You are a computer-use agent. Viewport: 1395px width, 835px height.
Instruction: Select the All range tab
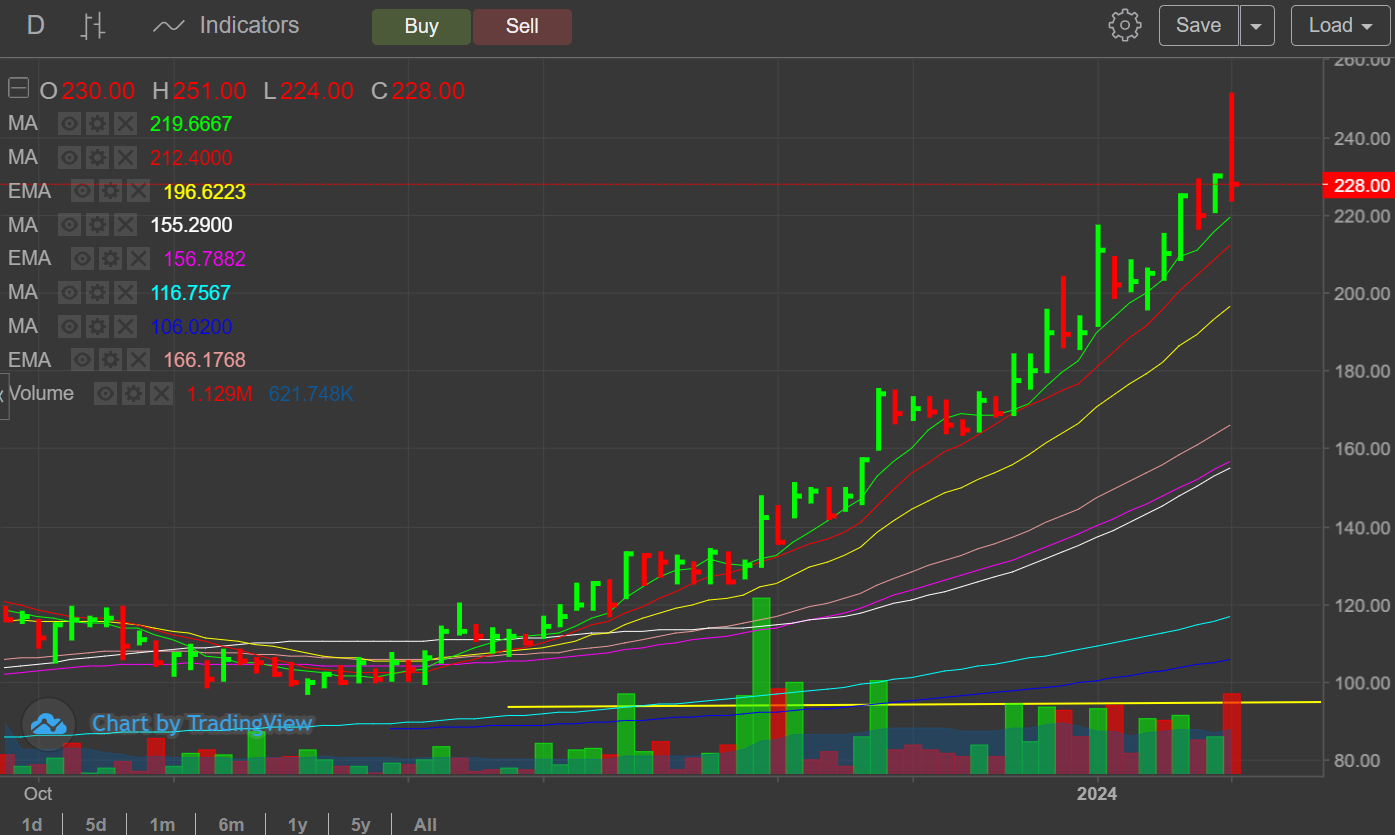425,824
